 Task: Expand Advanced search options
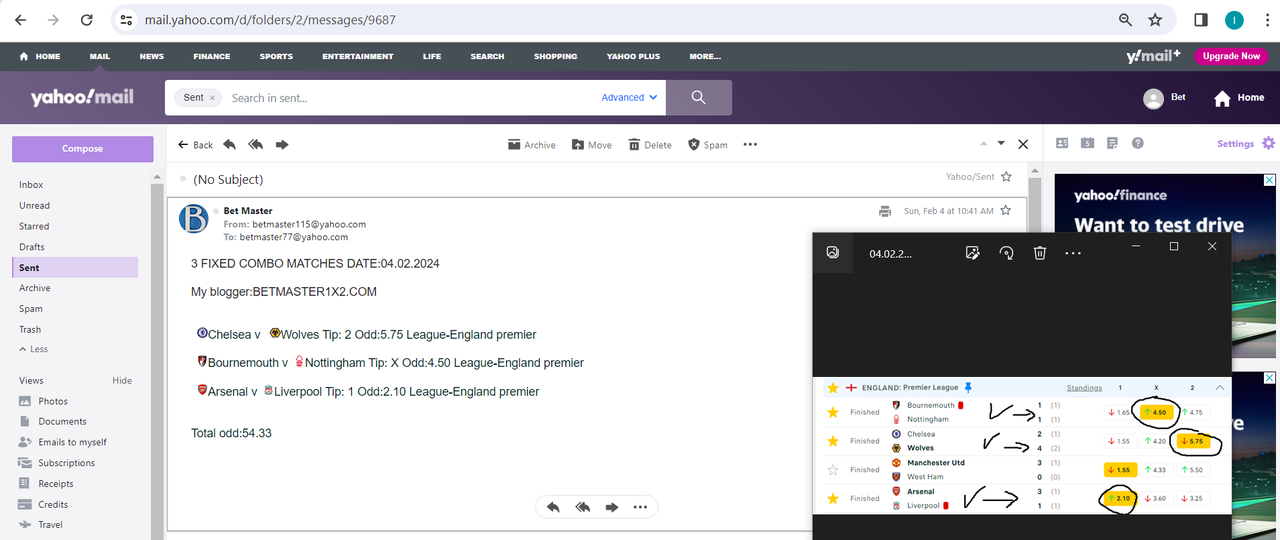point(630,98)
